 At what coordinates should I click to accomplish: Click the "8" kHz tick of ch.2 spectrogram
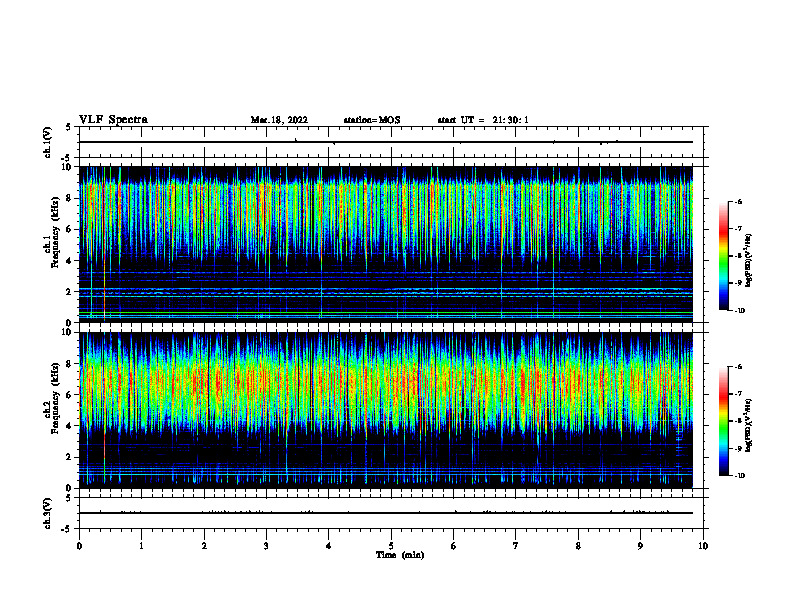[x=69, y=364]
